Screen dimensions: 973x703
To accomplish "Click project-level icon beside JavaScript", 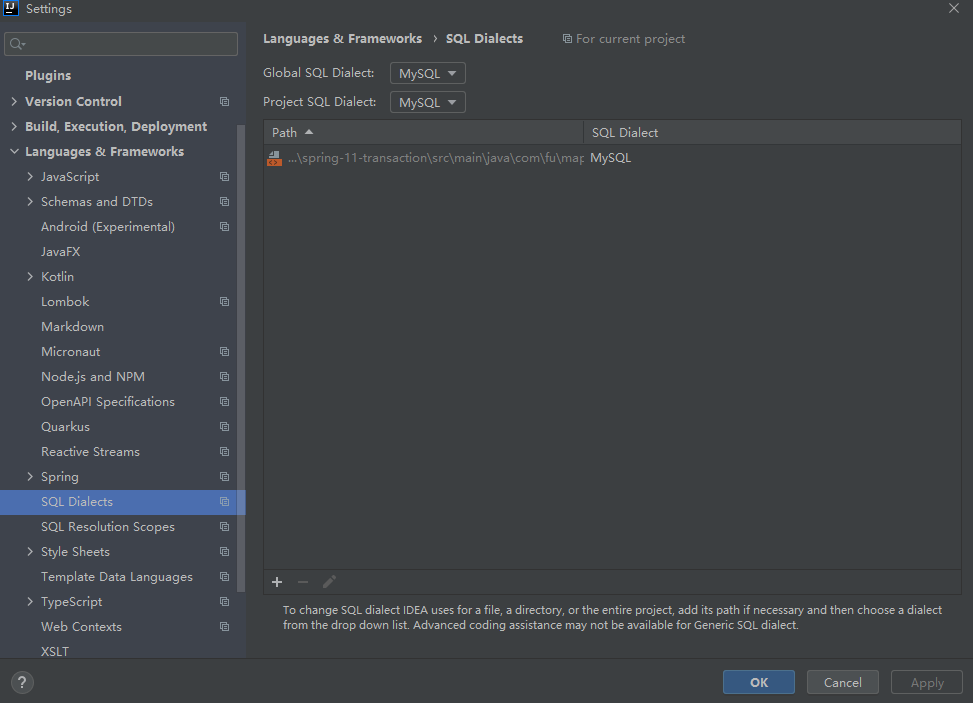I will [x=225, y=176].
